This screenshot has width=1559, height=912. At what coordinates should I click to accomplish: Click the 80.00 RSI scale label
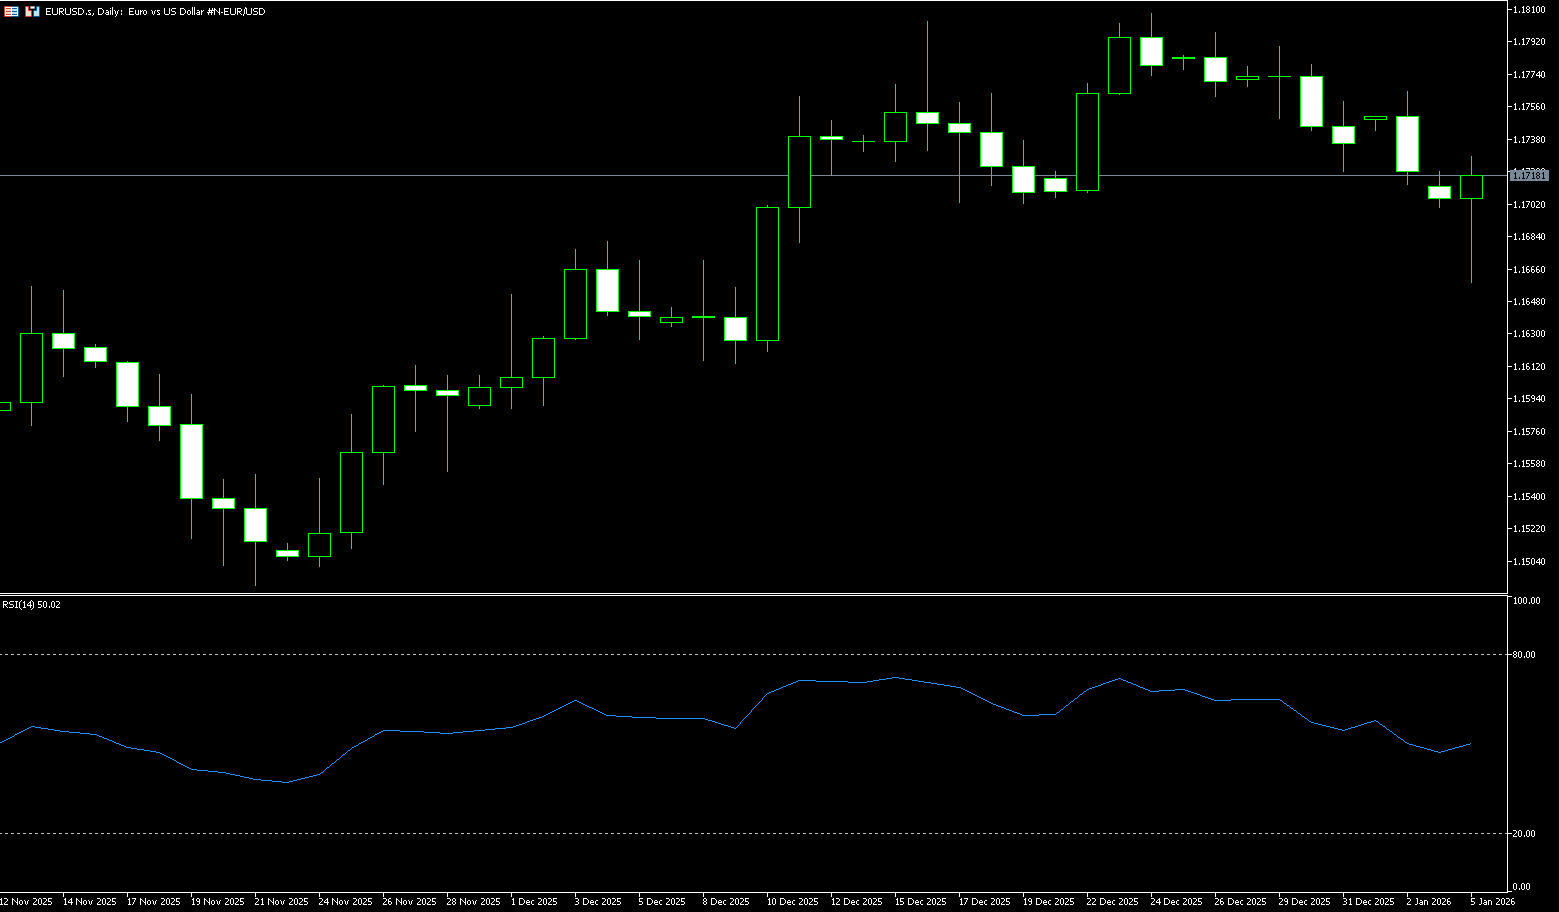[1525, 654]
